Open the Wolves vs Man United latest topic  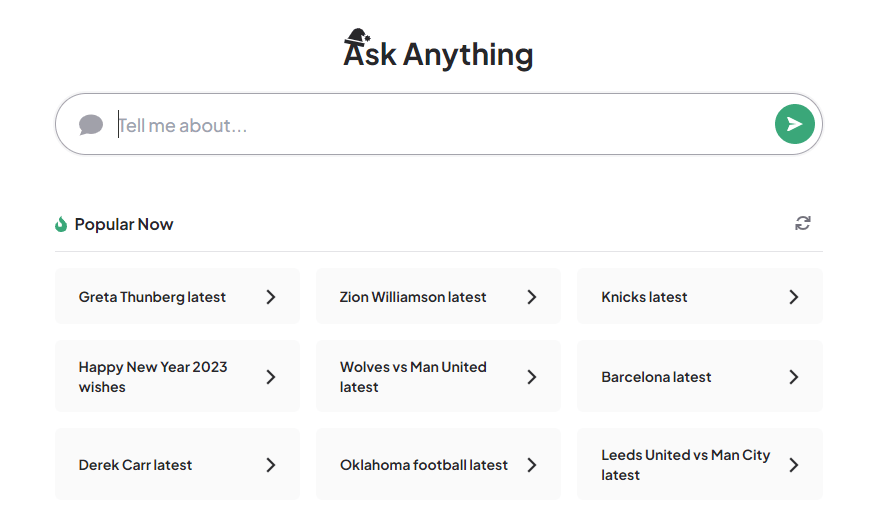(413, 377)
